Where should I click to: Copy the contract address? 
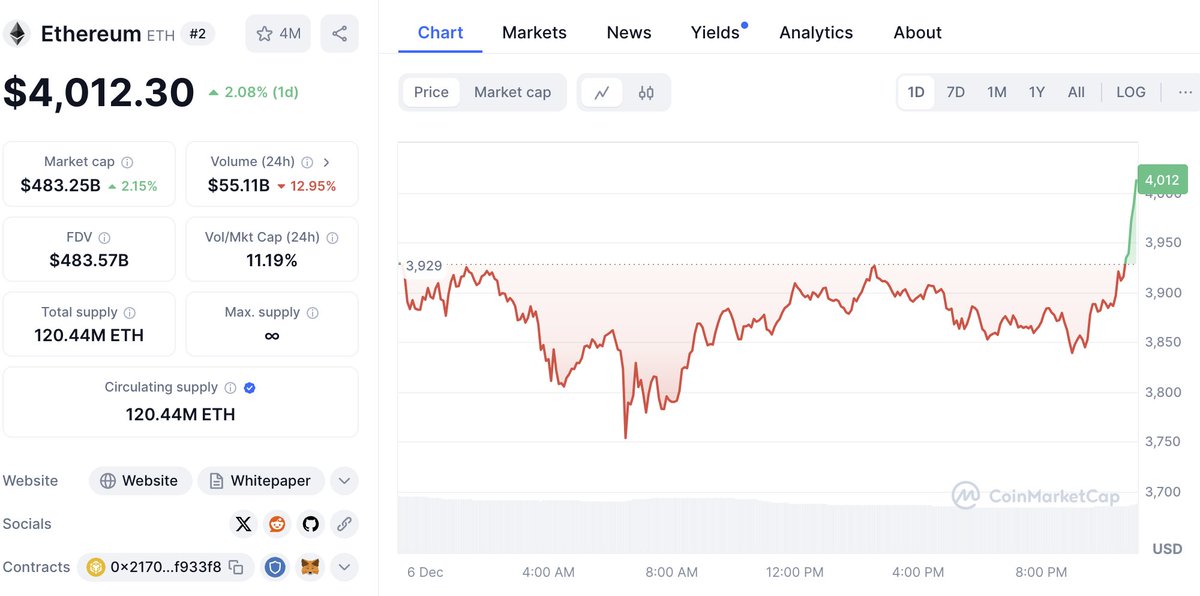pos(236,568)
